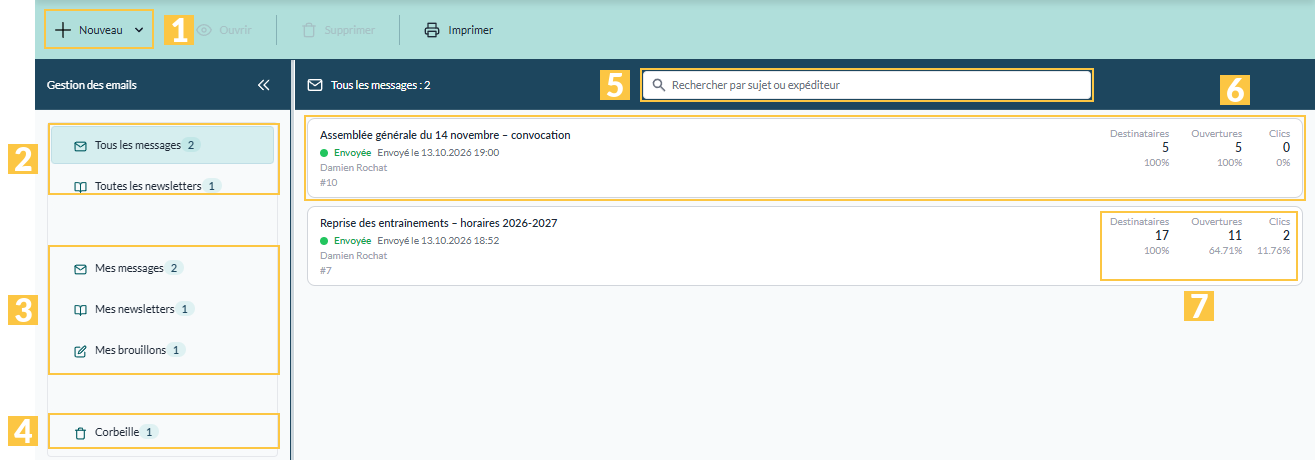Click the green Envoyée status dot of Assemblée générale
Screen dimensions: 1315x460
(x=324, y=153)
